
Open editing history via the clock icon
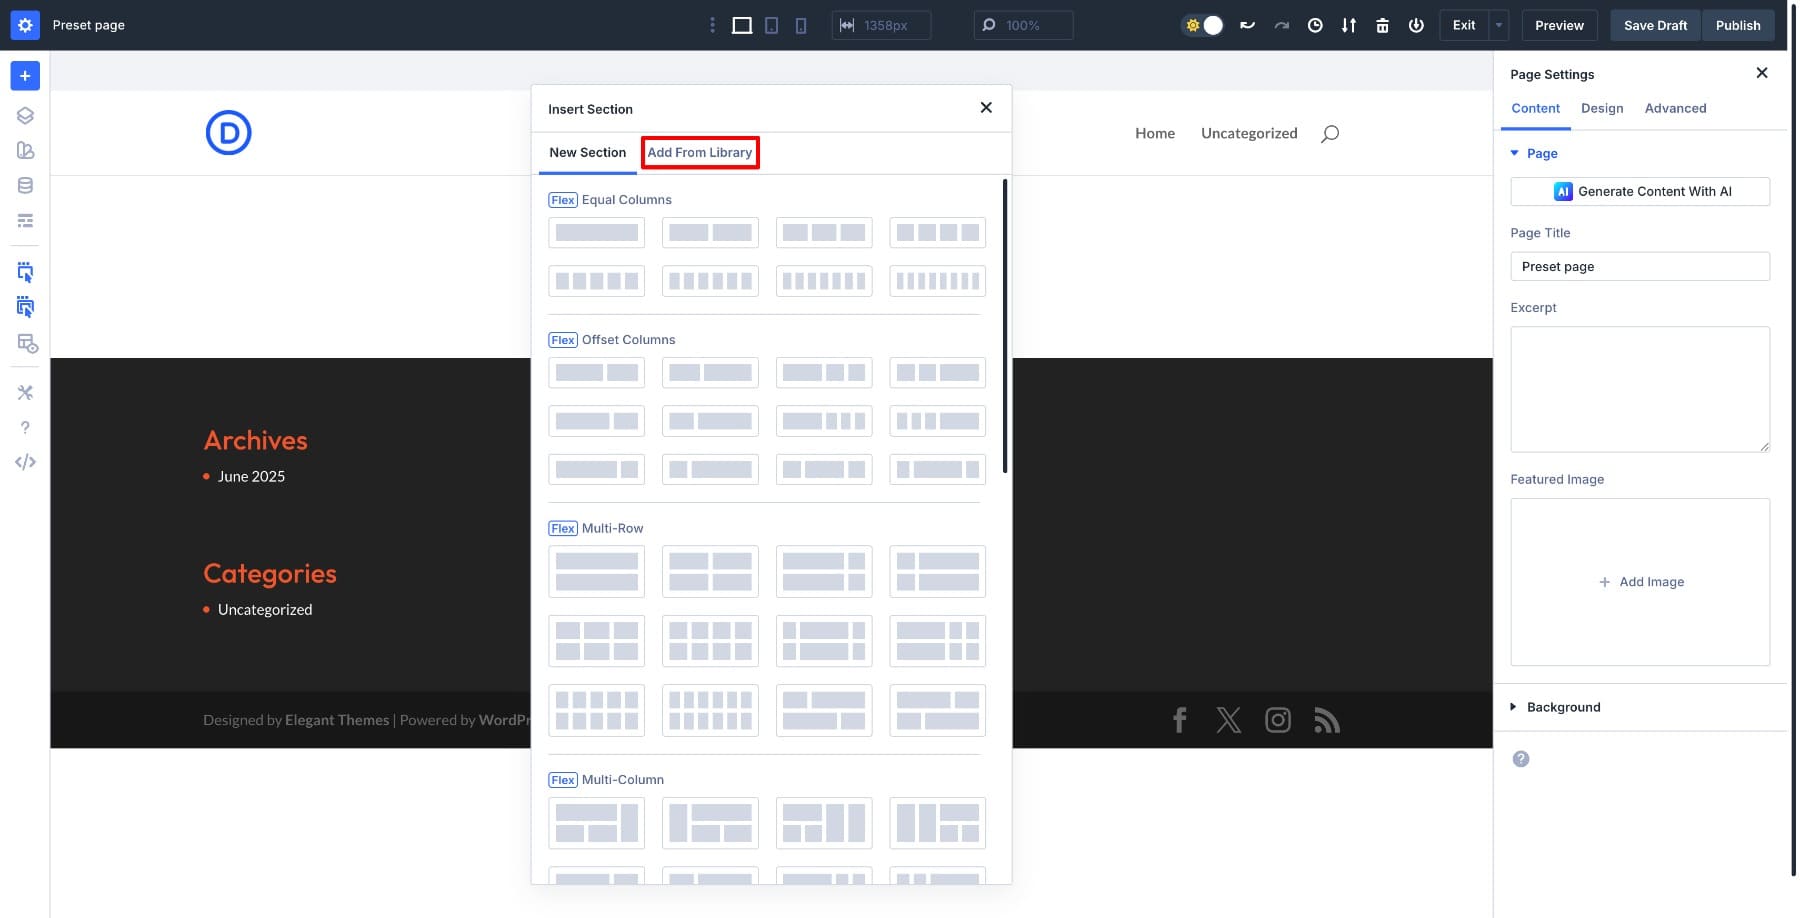(x=1315, y=25)
